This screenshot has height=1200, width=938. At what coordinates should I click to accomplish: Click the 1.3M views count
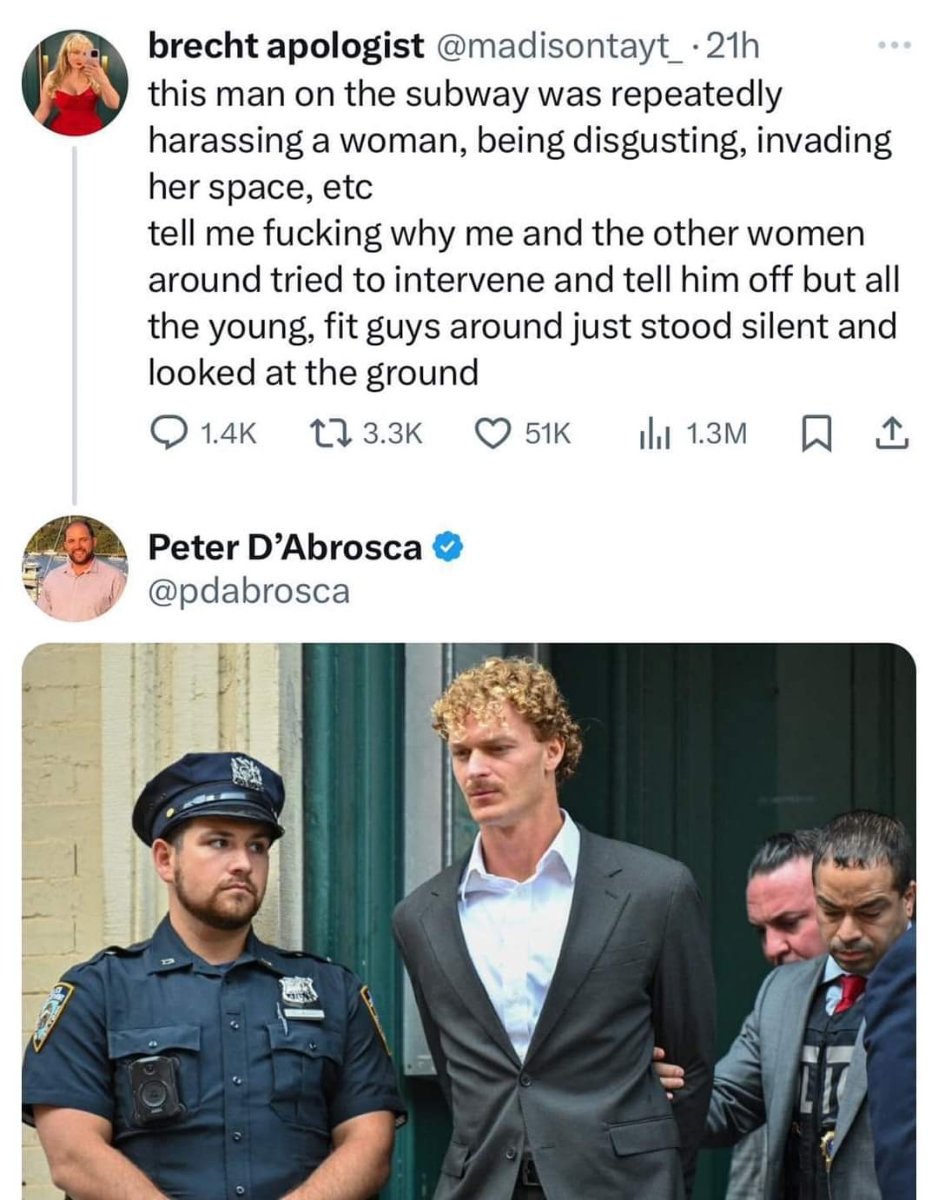[x=718, y=433]
